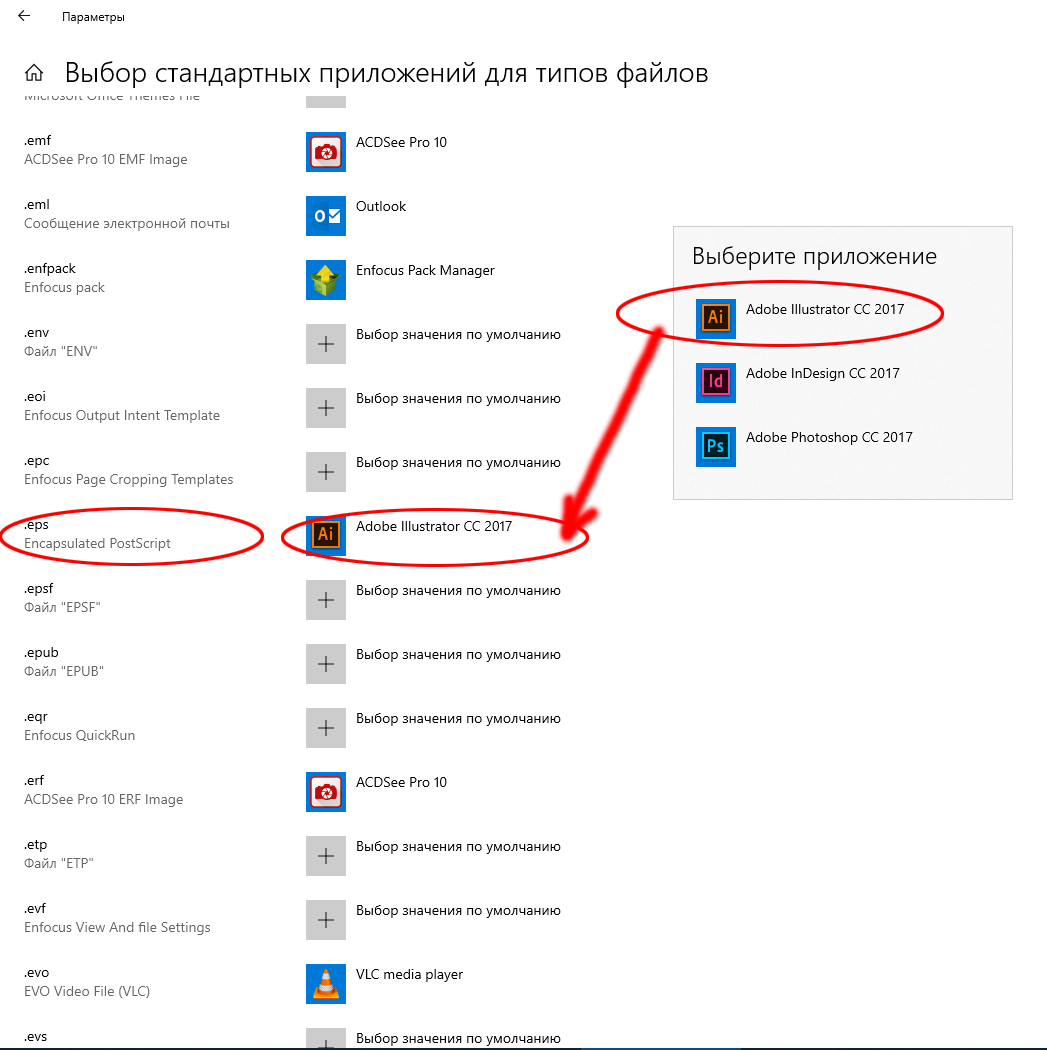Click 'EVO Video File (VLC)' description
The width and height of the screenshot is (1047, 1050).
click(x=87, y=991)
